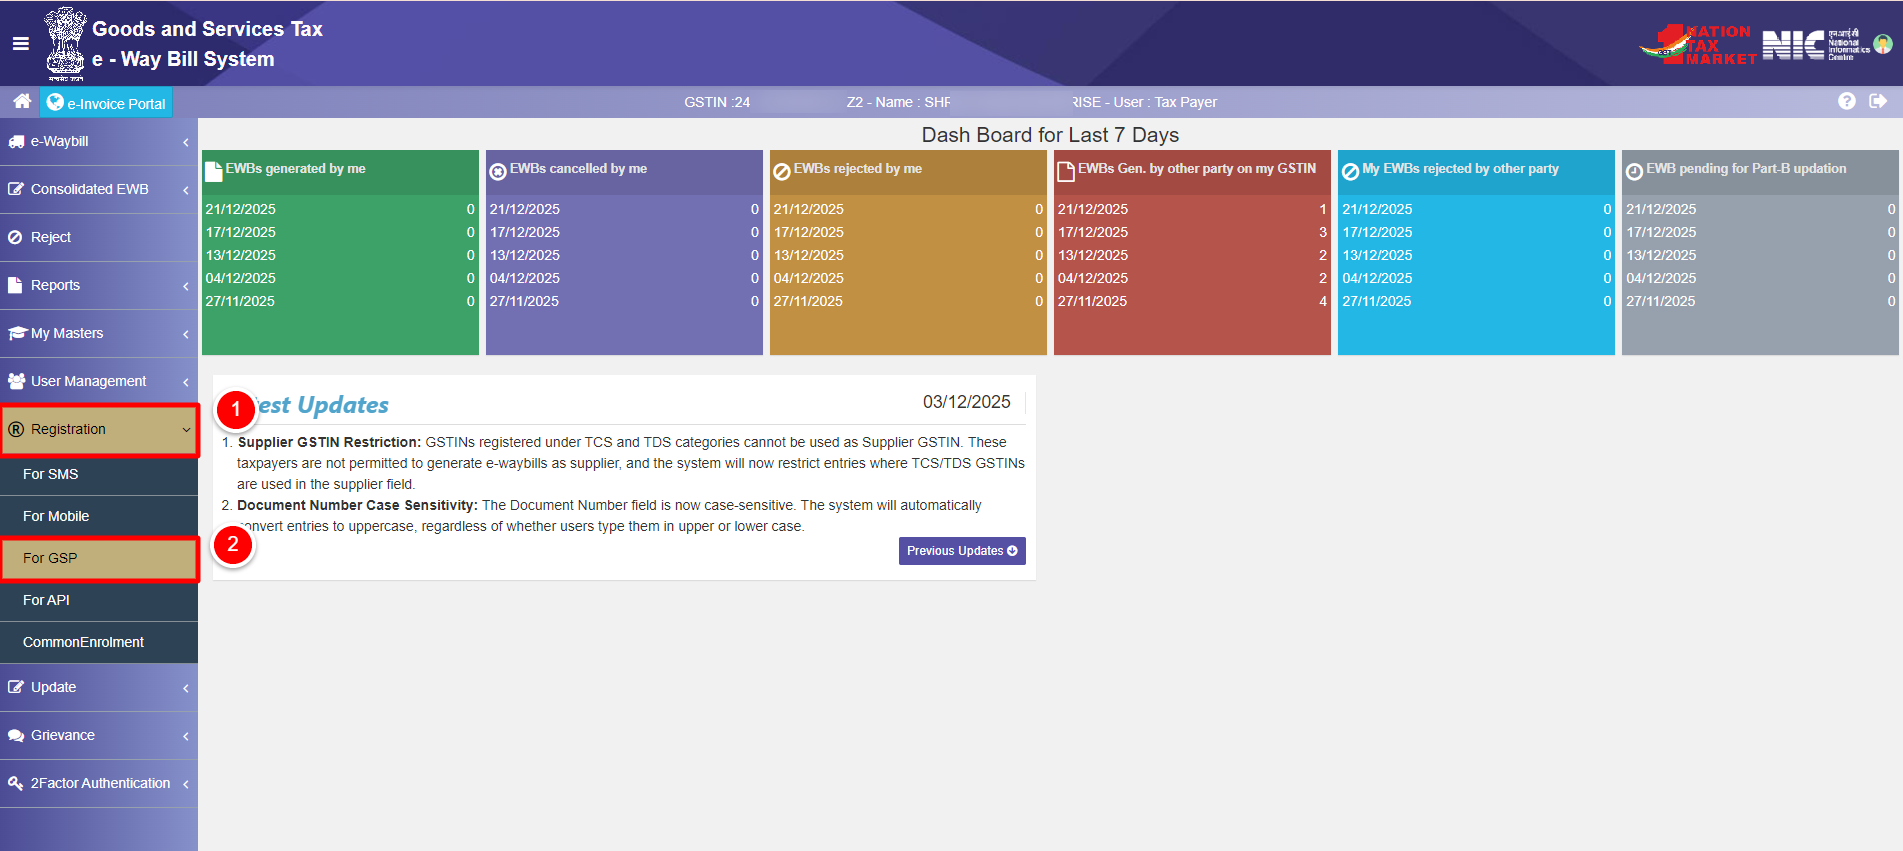Click the hamburger menu icon
Image resolution: width=1903 pixels, height=851 pixels.
pos(20,43)
